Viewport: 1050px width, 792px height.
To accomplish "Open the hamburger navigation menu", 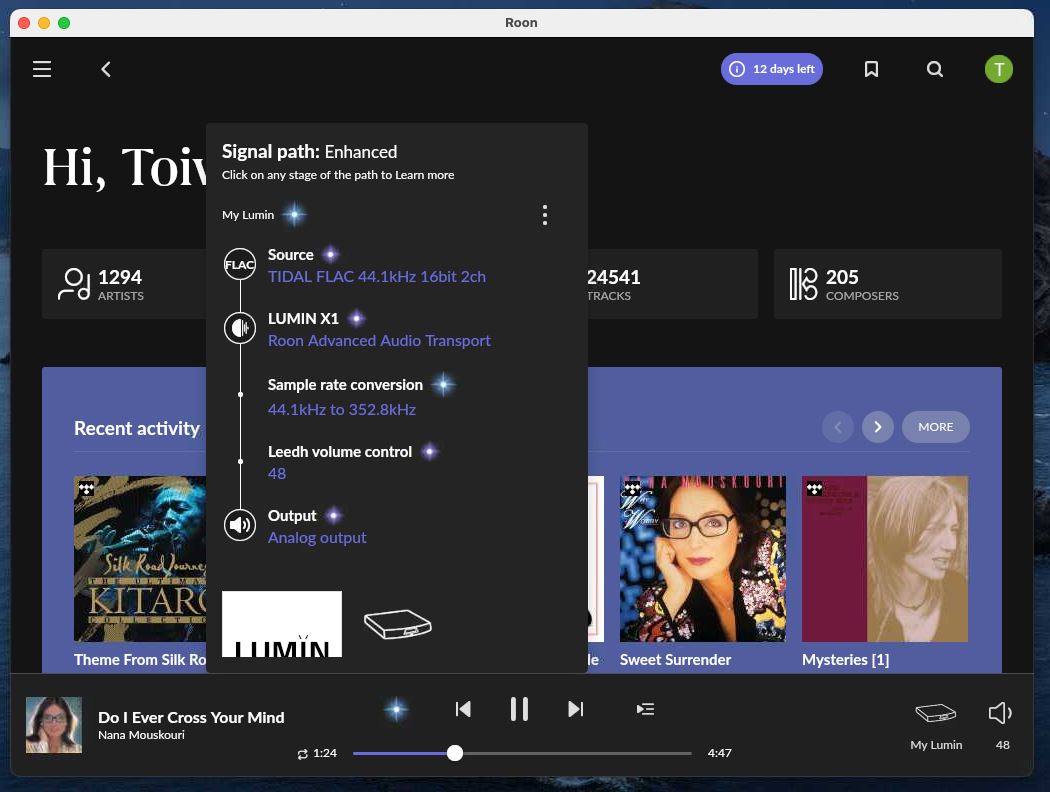I will tap(42, 69).
